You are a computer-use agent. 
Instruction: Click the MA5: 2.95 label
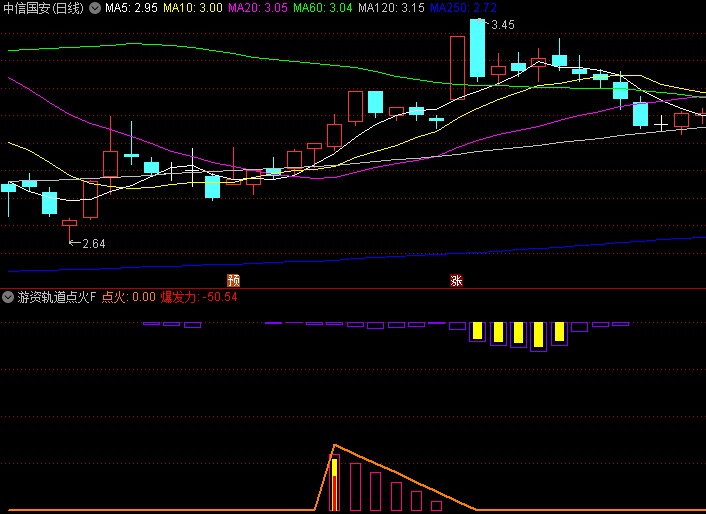131,8
